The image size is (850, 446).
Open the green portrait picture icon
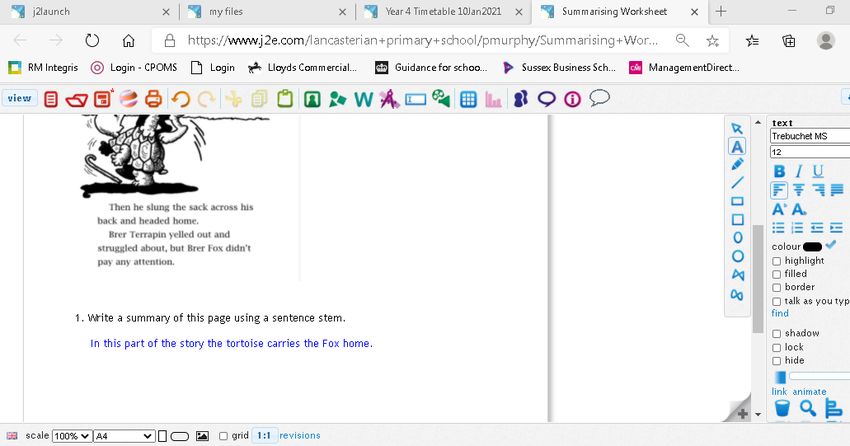tap(312, 99)
